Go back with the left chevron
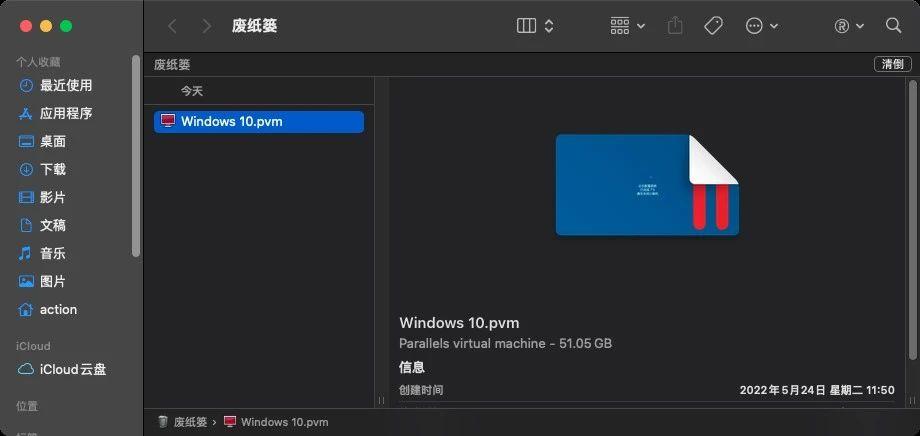This screenshot has height=436, width=920. [172, 26]
